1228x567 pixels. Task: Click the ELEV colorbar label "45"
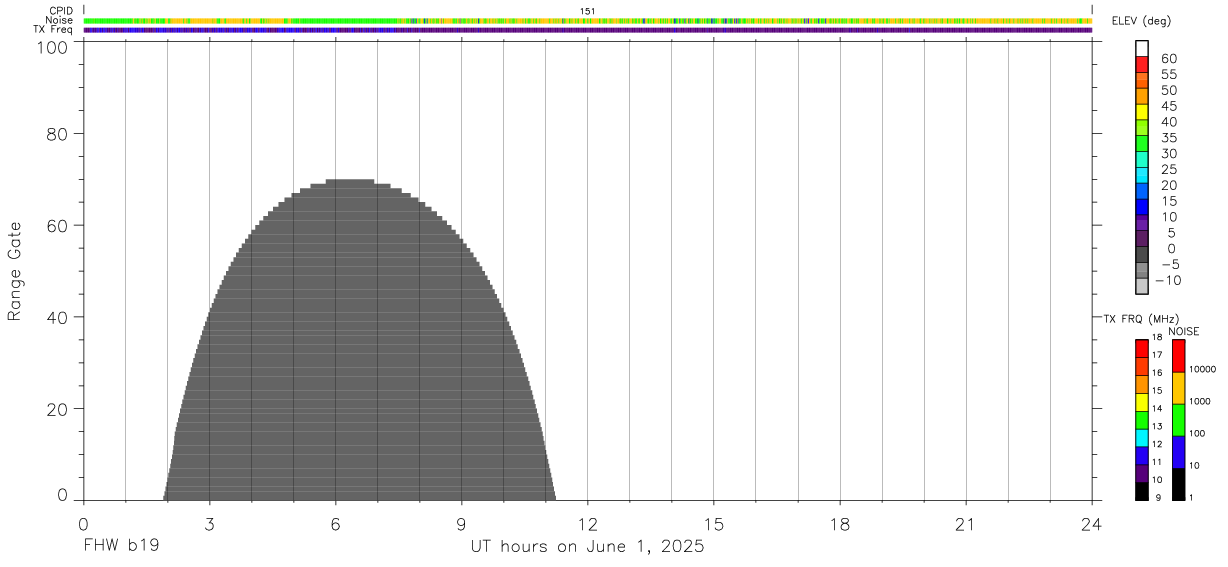pyautogui.click(x=1169, y=106)
